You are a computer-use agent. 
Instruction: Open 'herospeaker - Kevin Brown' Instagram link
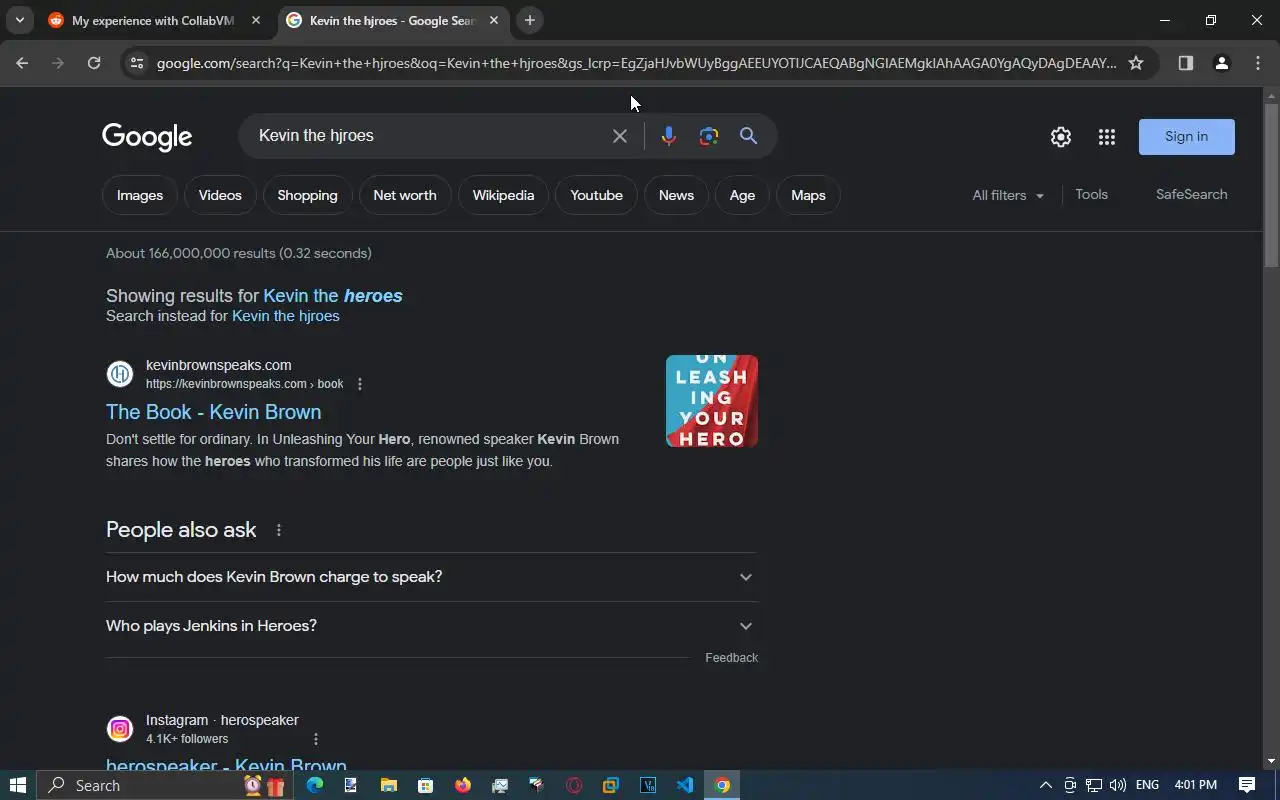(226, 765)
